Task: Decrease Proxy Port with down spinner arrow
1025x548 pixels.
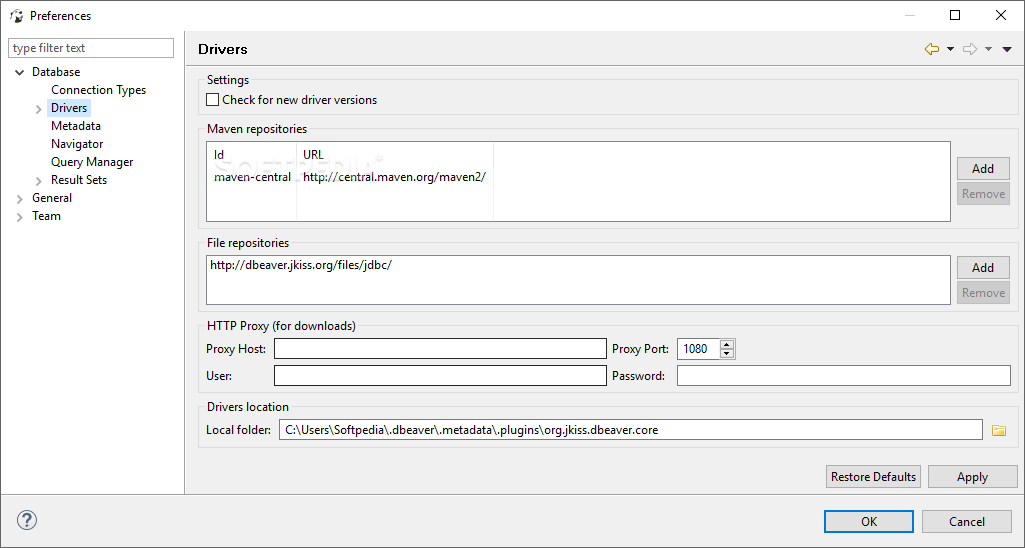Action: 727,354
